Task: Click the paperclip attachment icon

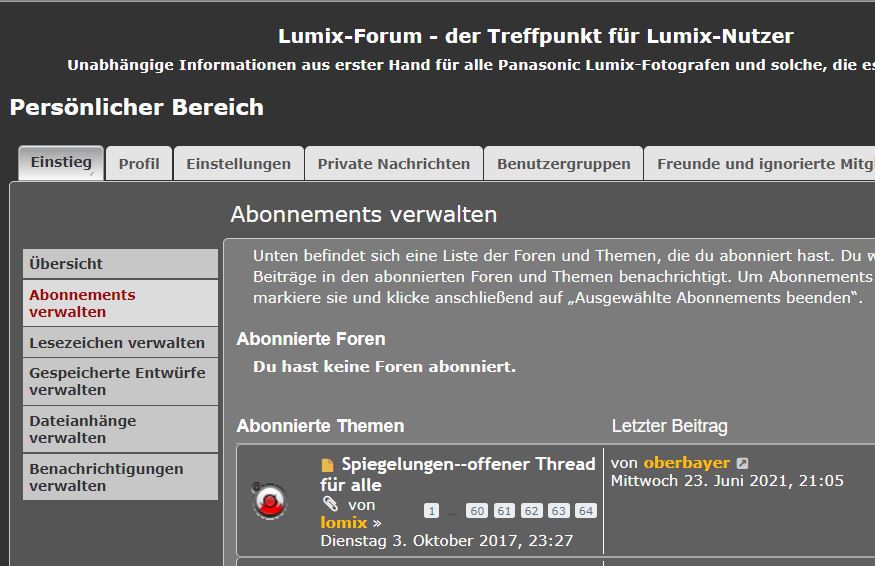Action: (330, 504)
